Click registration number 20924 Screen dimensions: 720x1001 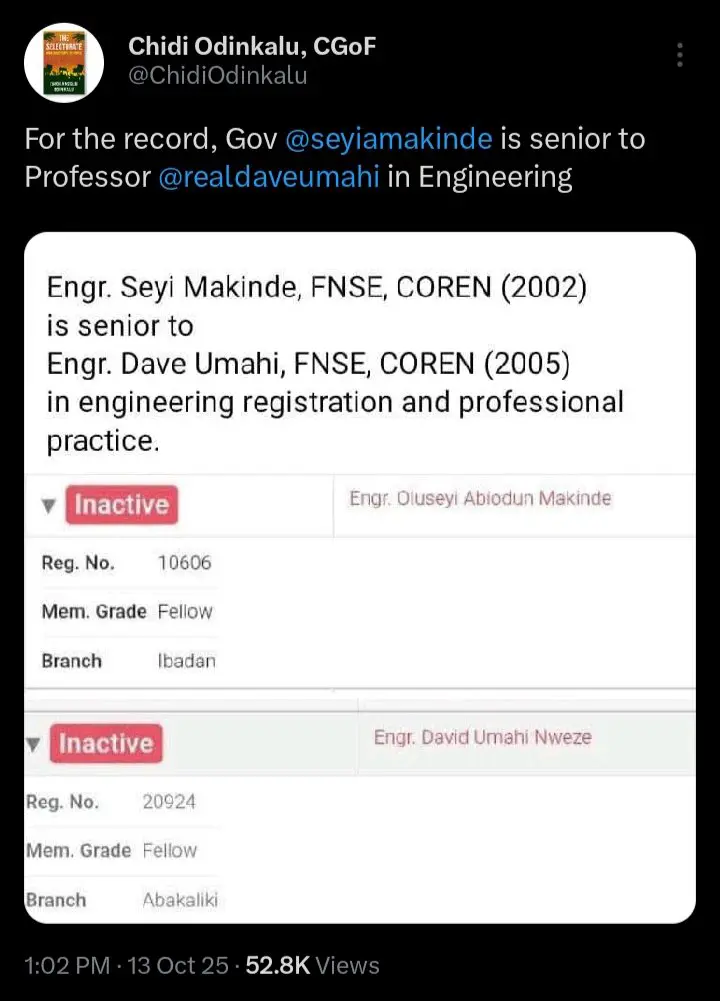pyautogui.click(x=169, y=801)
